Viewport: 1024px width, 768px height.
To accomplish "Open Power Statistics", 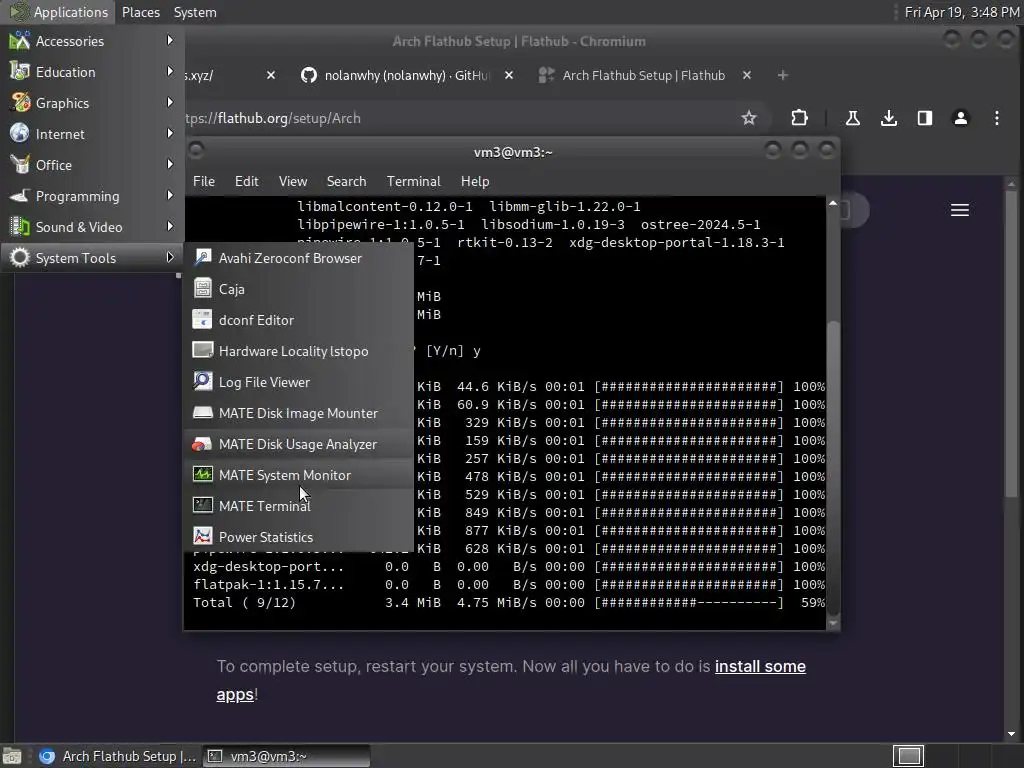I will tap(299, 537).
